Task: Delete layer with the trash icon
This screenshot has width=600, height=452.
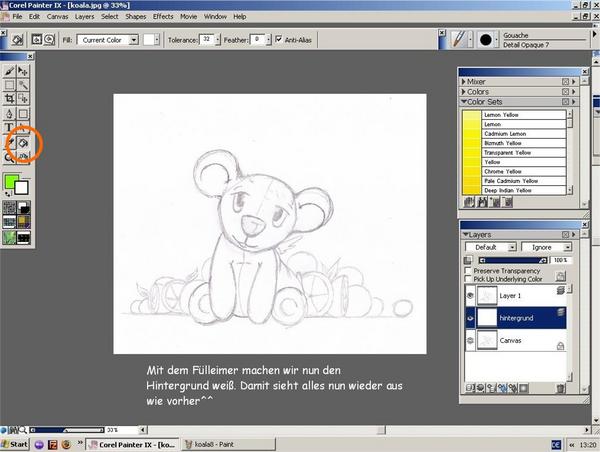Action: tap(560, 388)
